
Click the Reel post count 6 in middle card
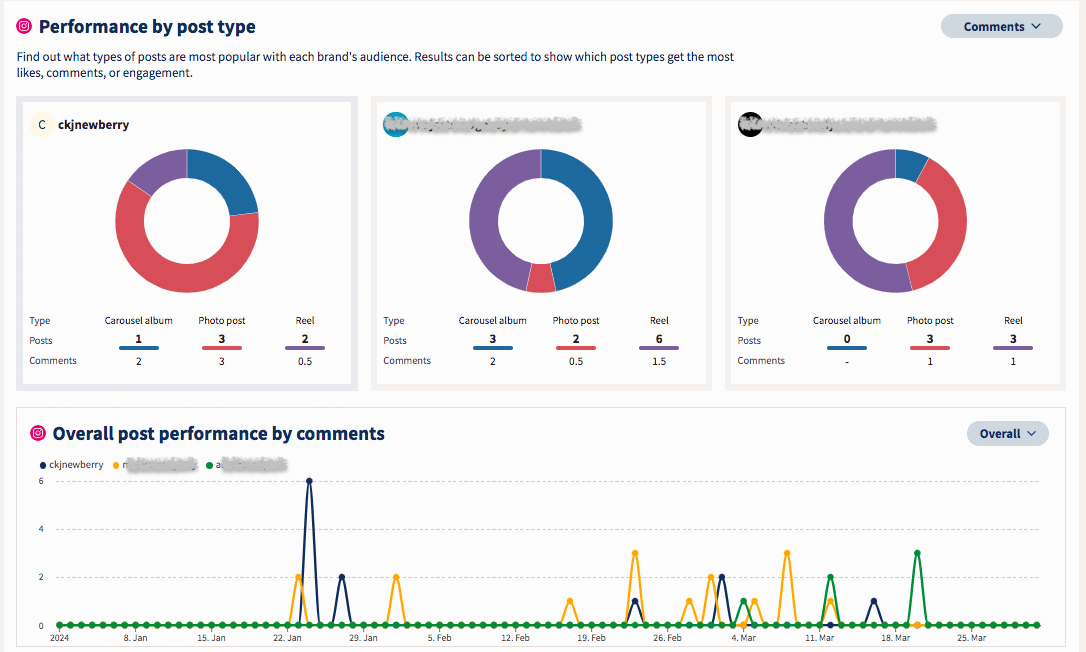(x=659, y=339)
